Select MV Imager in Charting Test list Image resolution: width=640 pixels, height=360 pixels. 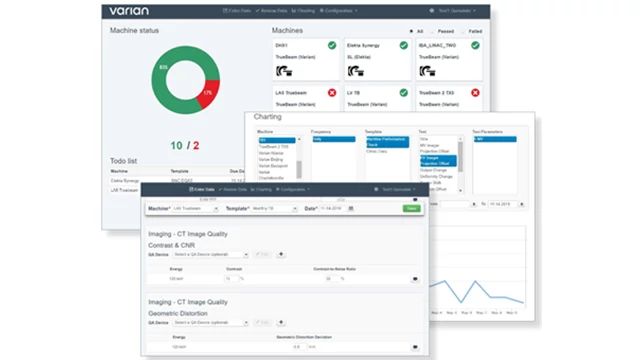coord(429,145)
